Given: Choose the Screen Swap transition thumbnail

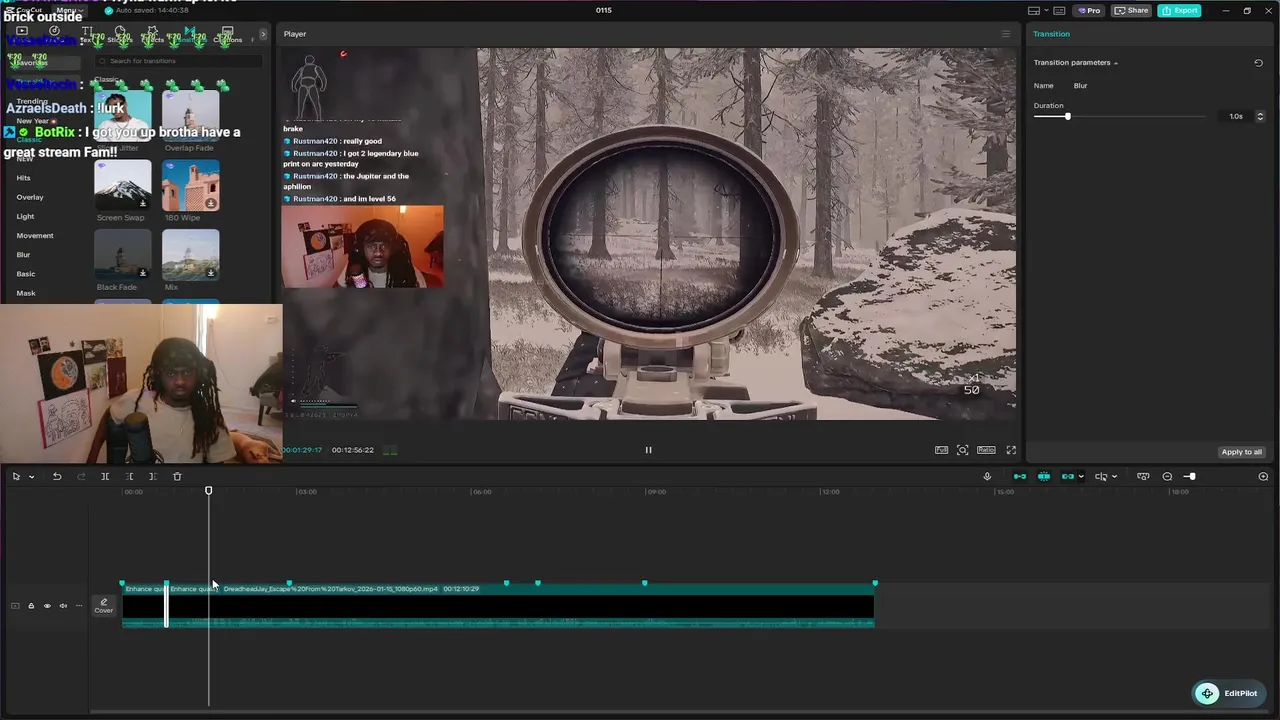Looking at the screenshot, I should (x=123, y=186).
